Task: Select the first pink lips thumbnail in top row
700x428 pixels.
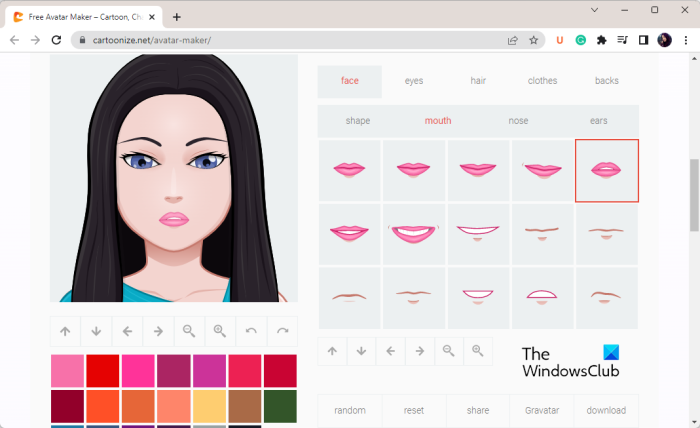Action: (x=350, y=170)
